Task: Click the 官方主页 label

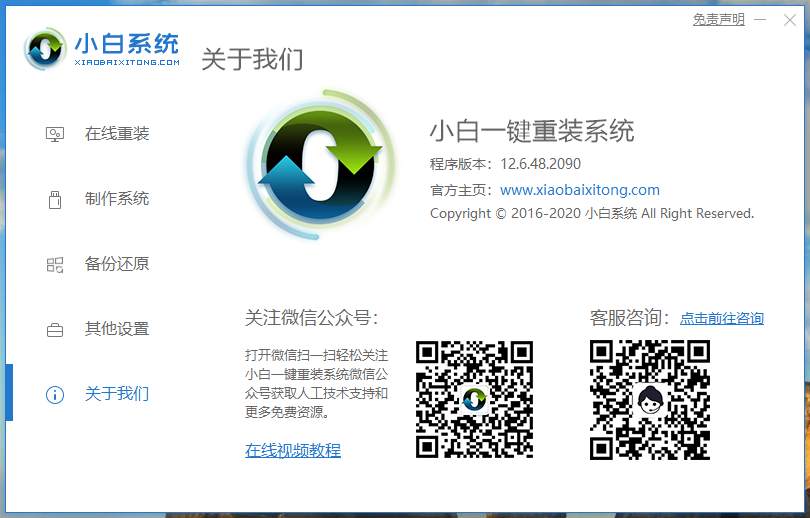Action: coord(461,191)
